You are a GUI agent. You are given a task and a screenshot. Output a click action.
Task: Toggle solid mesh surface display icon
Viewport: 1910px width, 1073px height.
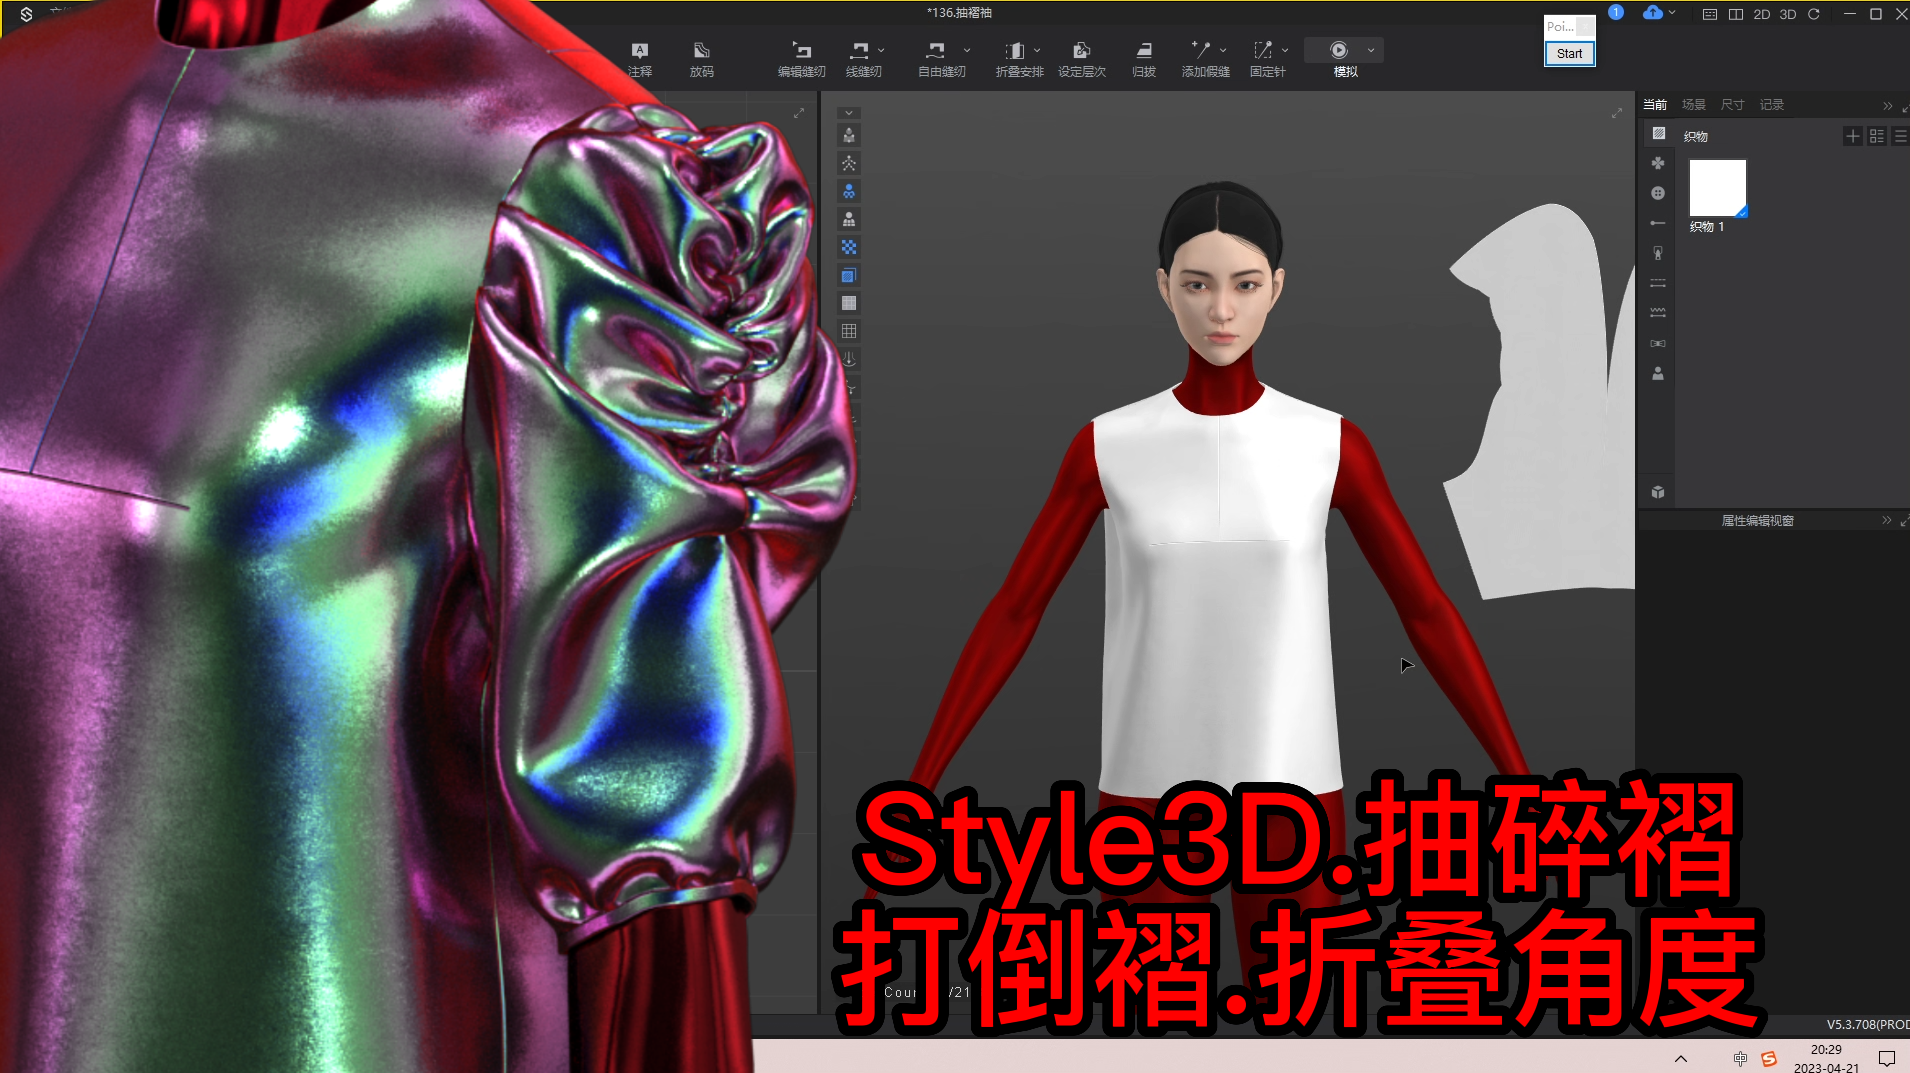(849, 303)
